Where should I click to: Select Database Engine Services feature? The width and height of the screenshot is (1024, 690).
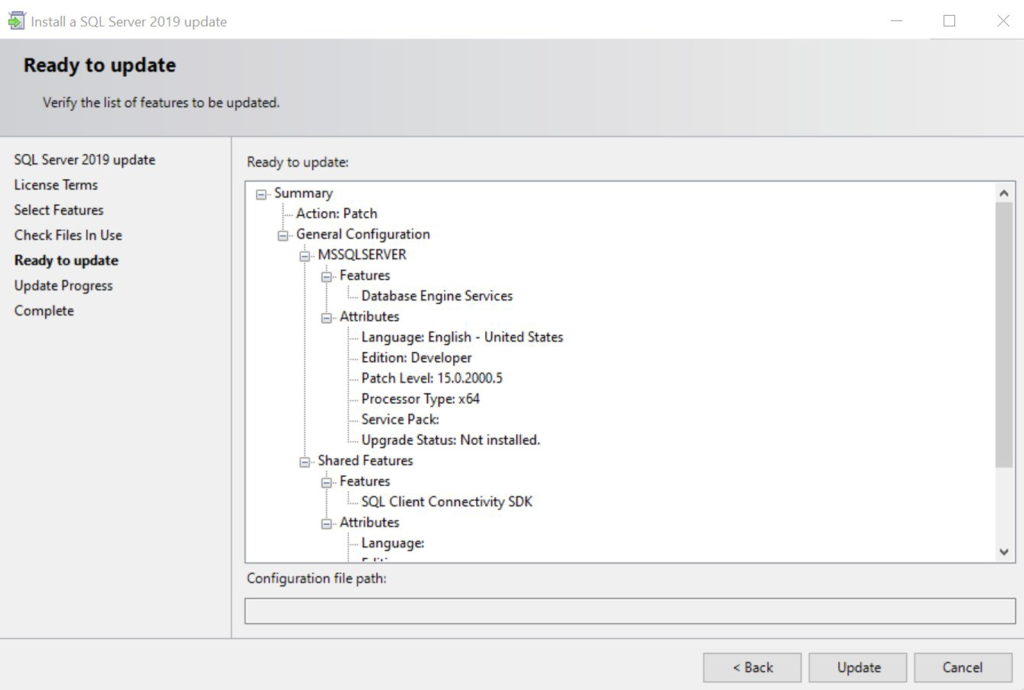click(x=437, y=296)
